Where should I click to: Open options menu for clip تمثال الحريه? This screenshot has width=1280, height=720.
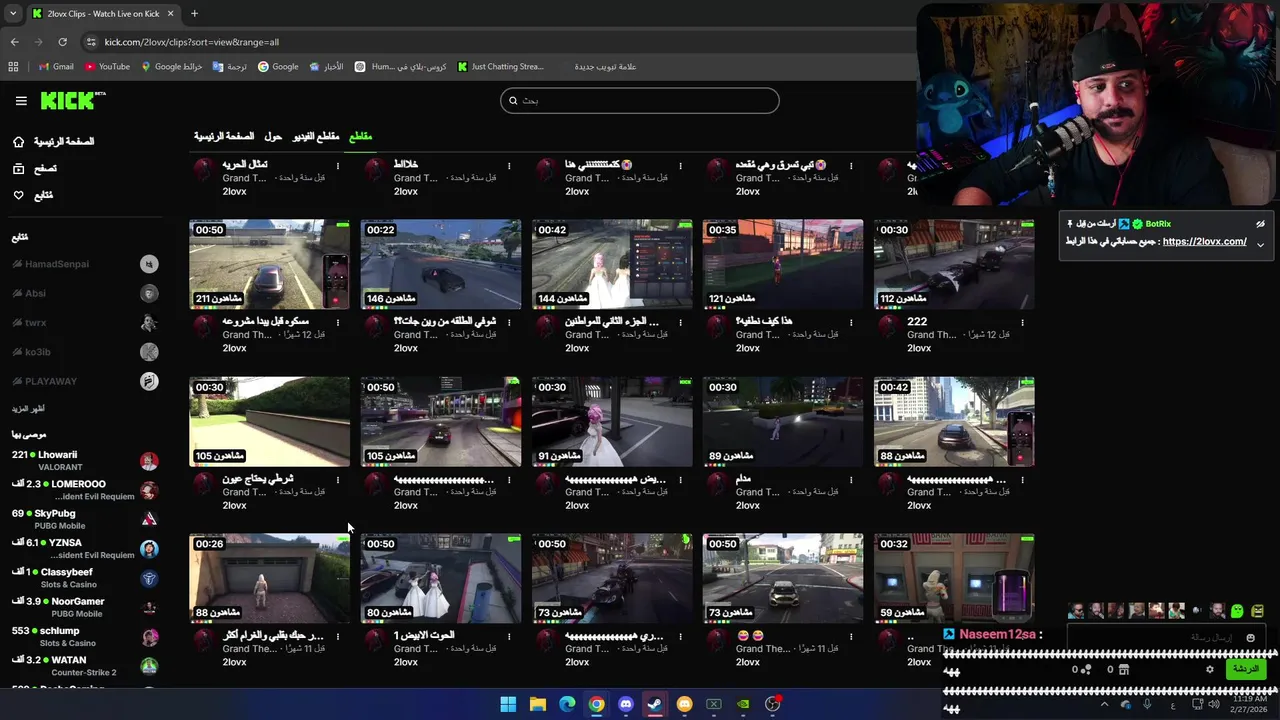click(x=338, y=166)
